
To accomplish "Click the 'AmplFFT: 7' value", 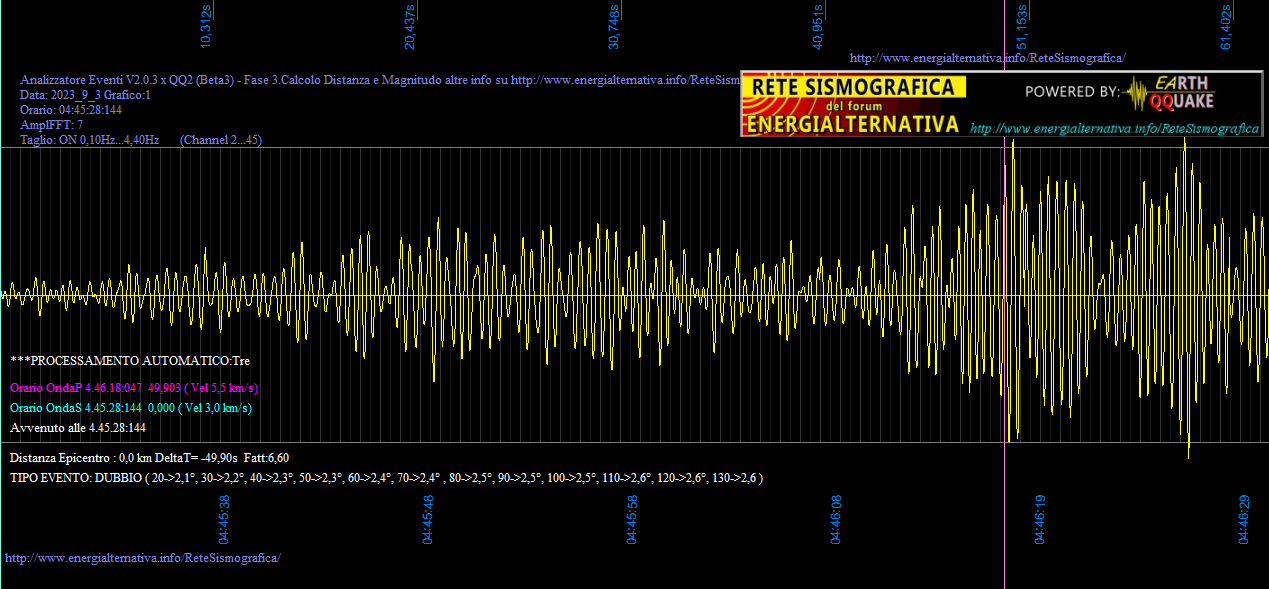I will coord(52,125).
